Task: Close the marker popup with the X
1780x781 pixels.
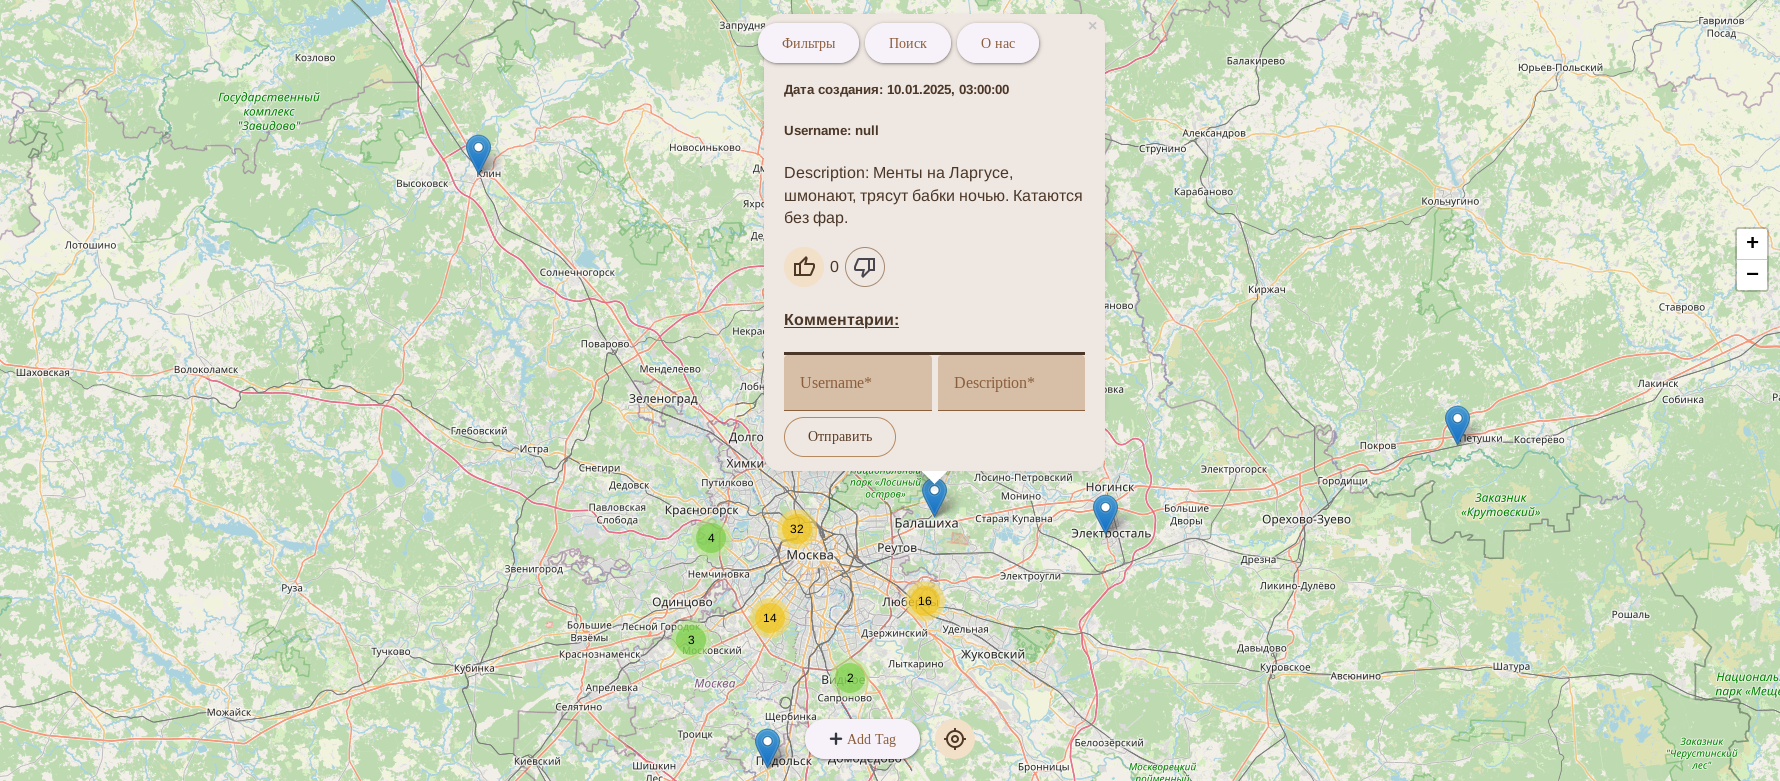Action: coord(1092,26)
